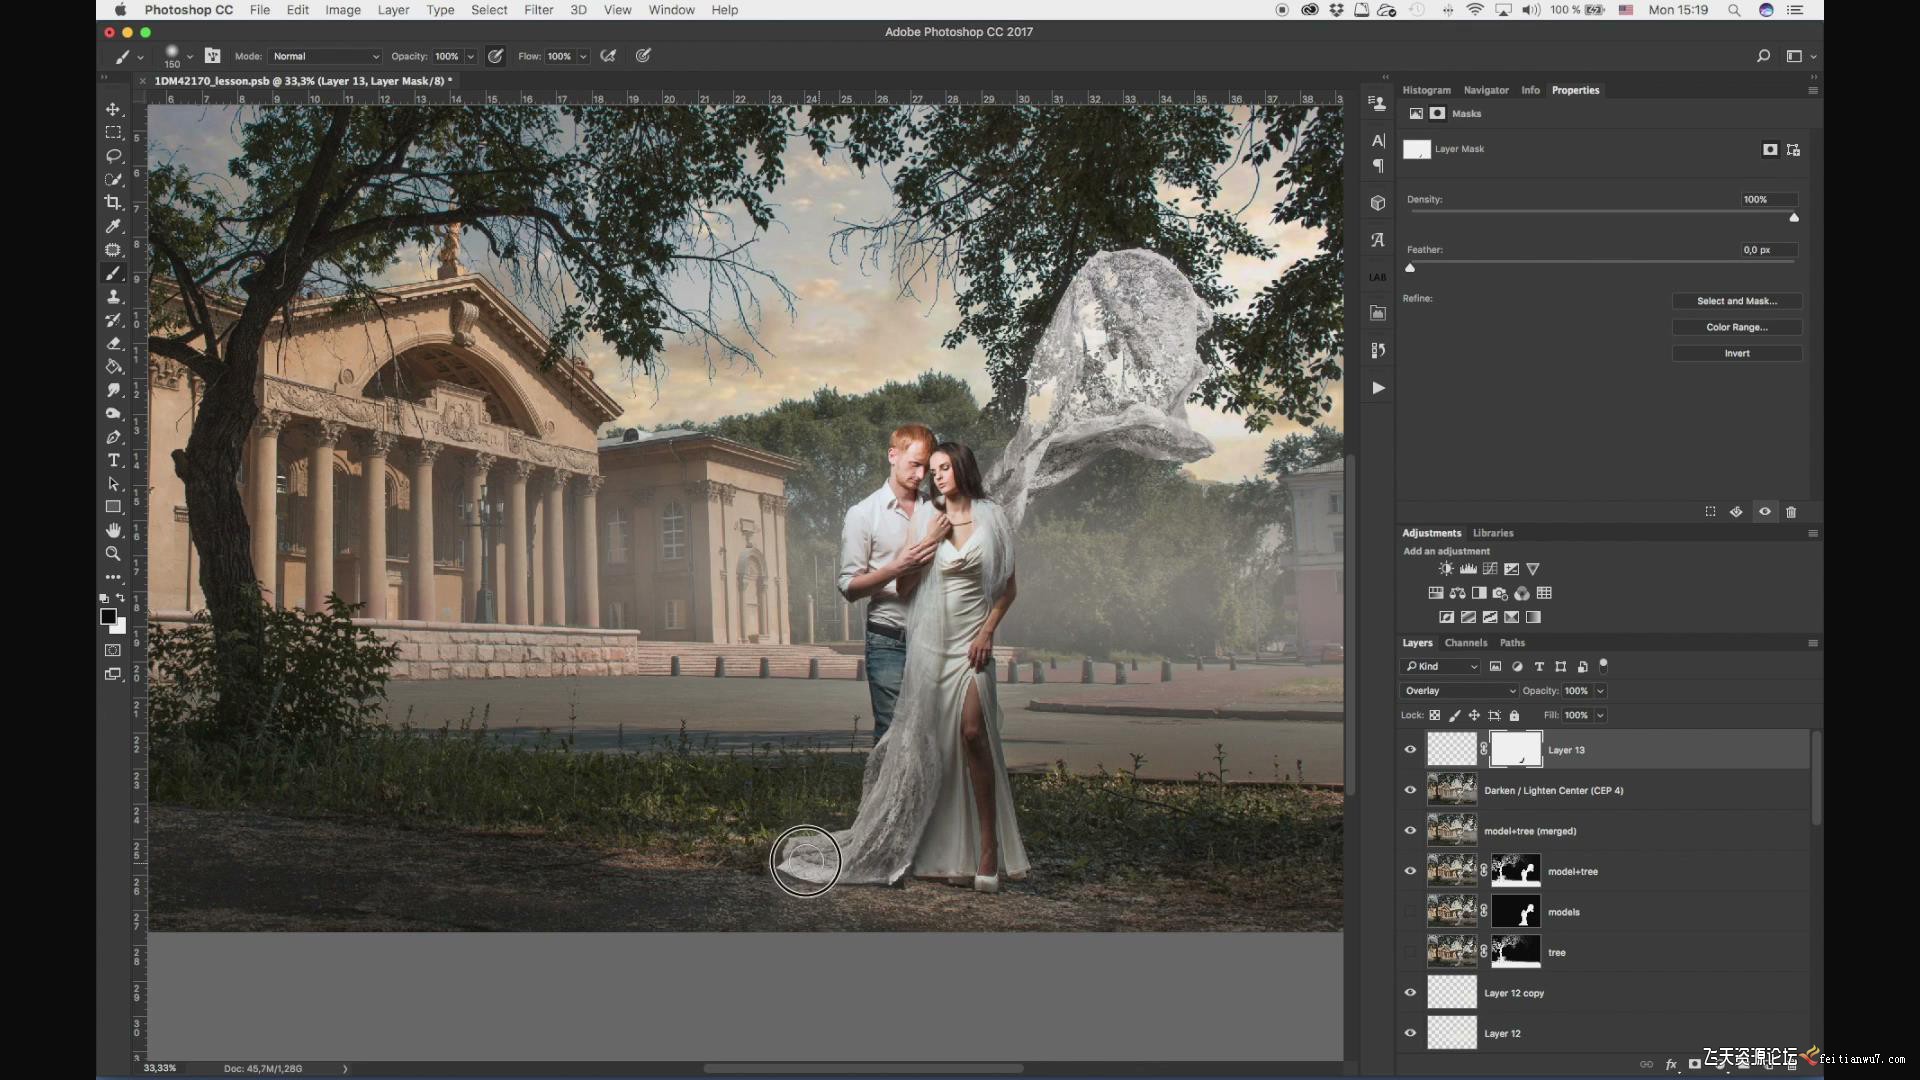The width and height of the screenshot is (1920, 1080).
Task: Select the Eyedropper tool
Action: pyautogui.click(x=113, y=226)
